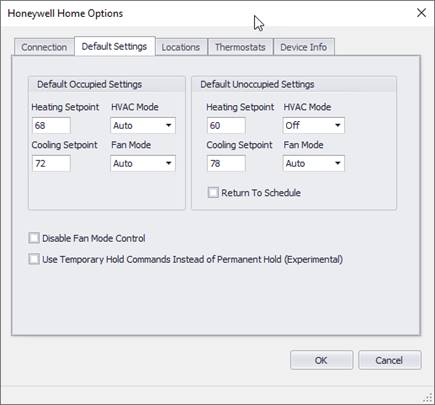The height and width of the screenshot is (405, 435).
Task: Open Unoccupied HVAC Mode dropdown showing Off
Action: [313, 125]
